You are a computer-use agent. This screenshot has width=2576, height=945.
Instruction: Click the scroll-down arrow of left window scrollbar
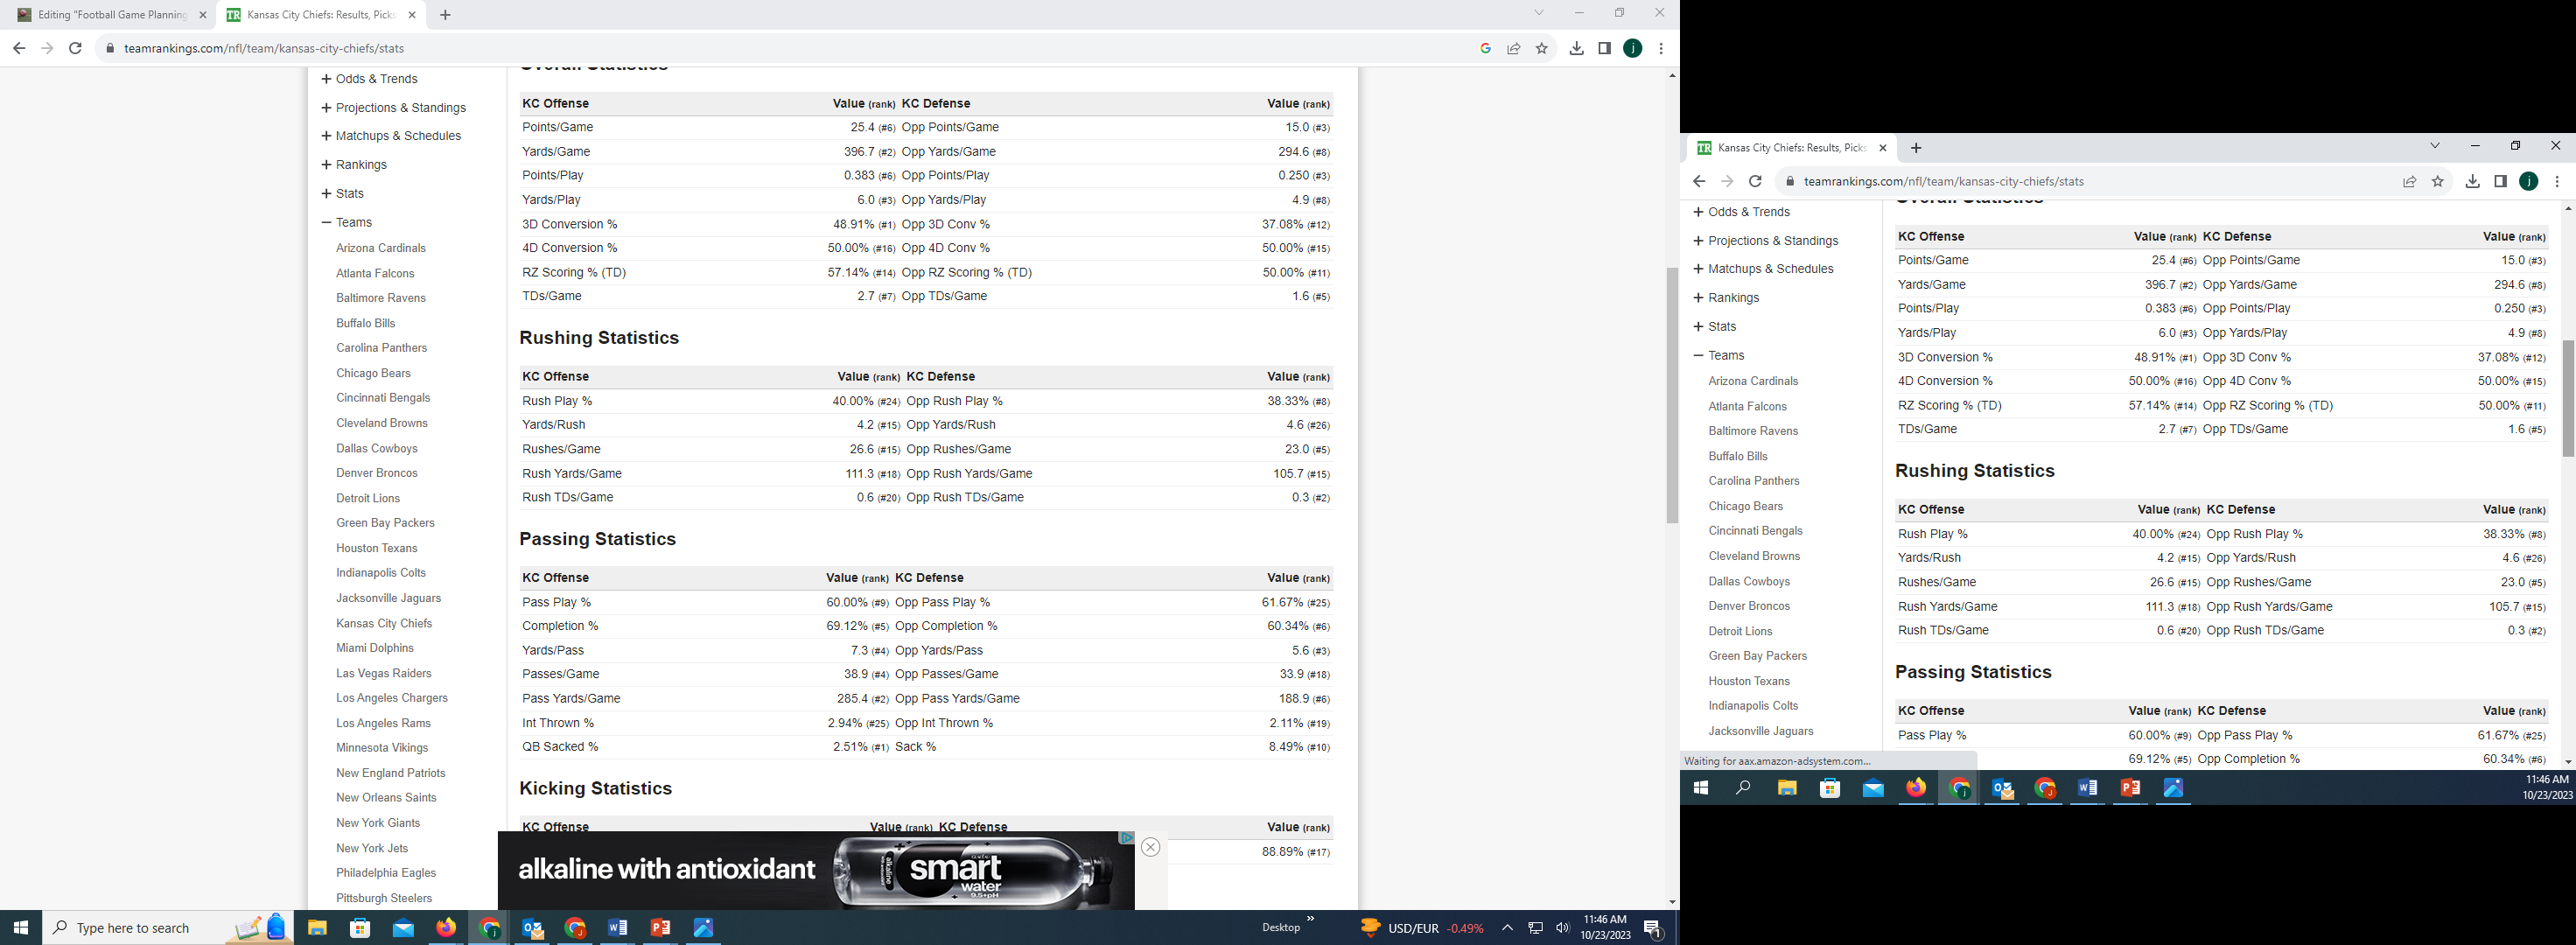(1672, 902)
